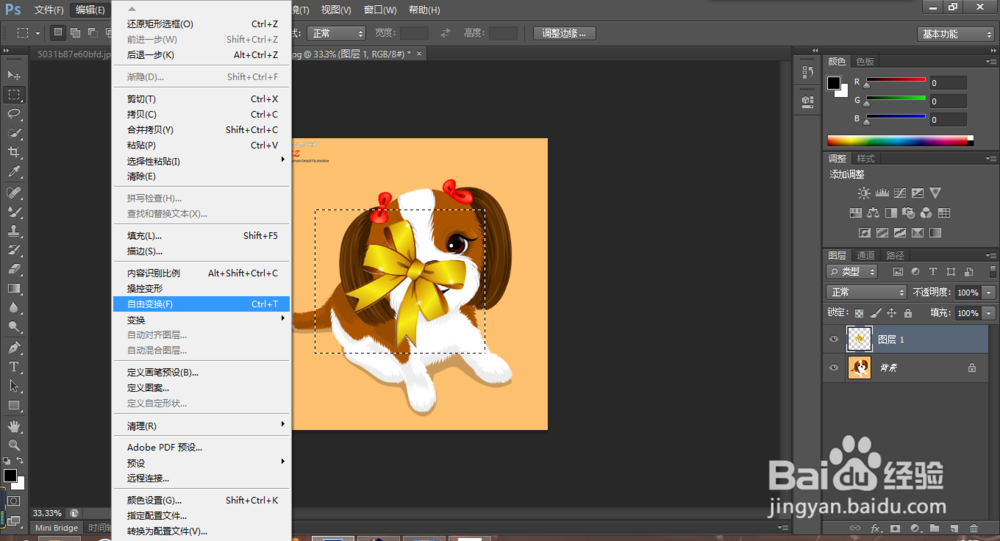1000x541 pixels.
Task: Open the 文件(F) menu
Action: 48,10
